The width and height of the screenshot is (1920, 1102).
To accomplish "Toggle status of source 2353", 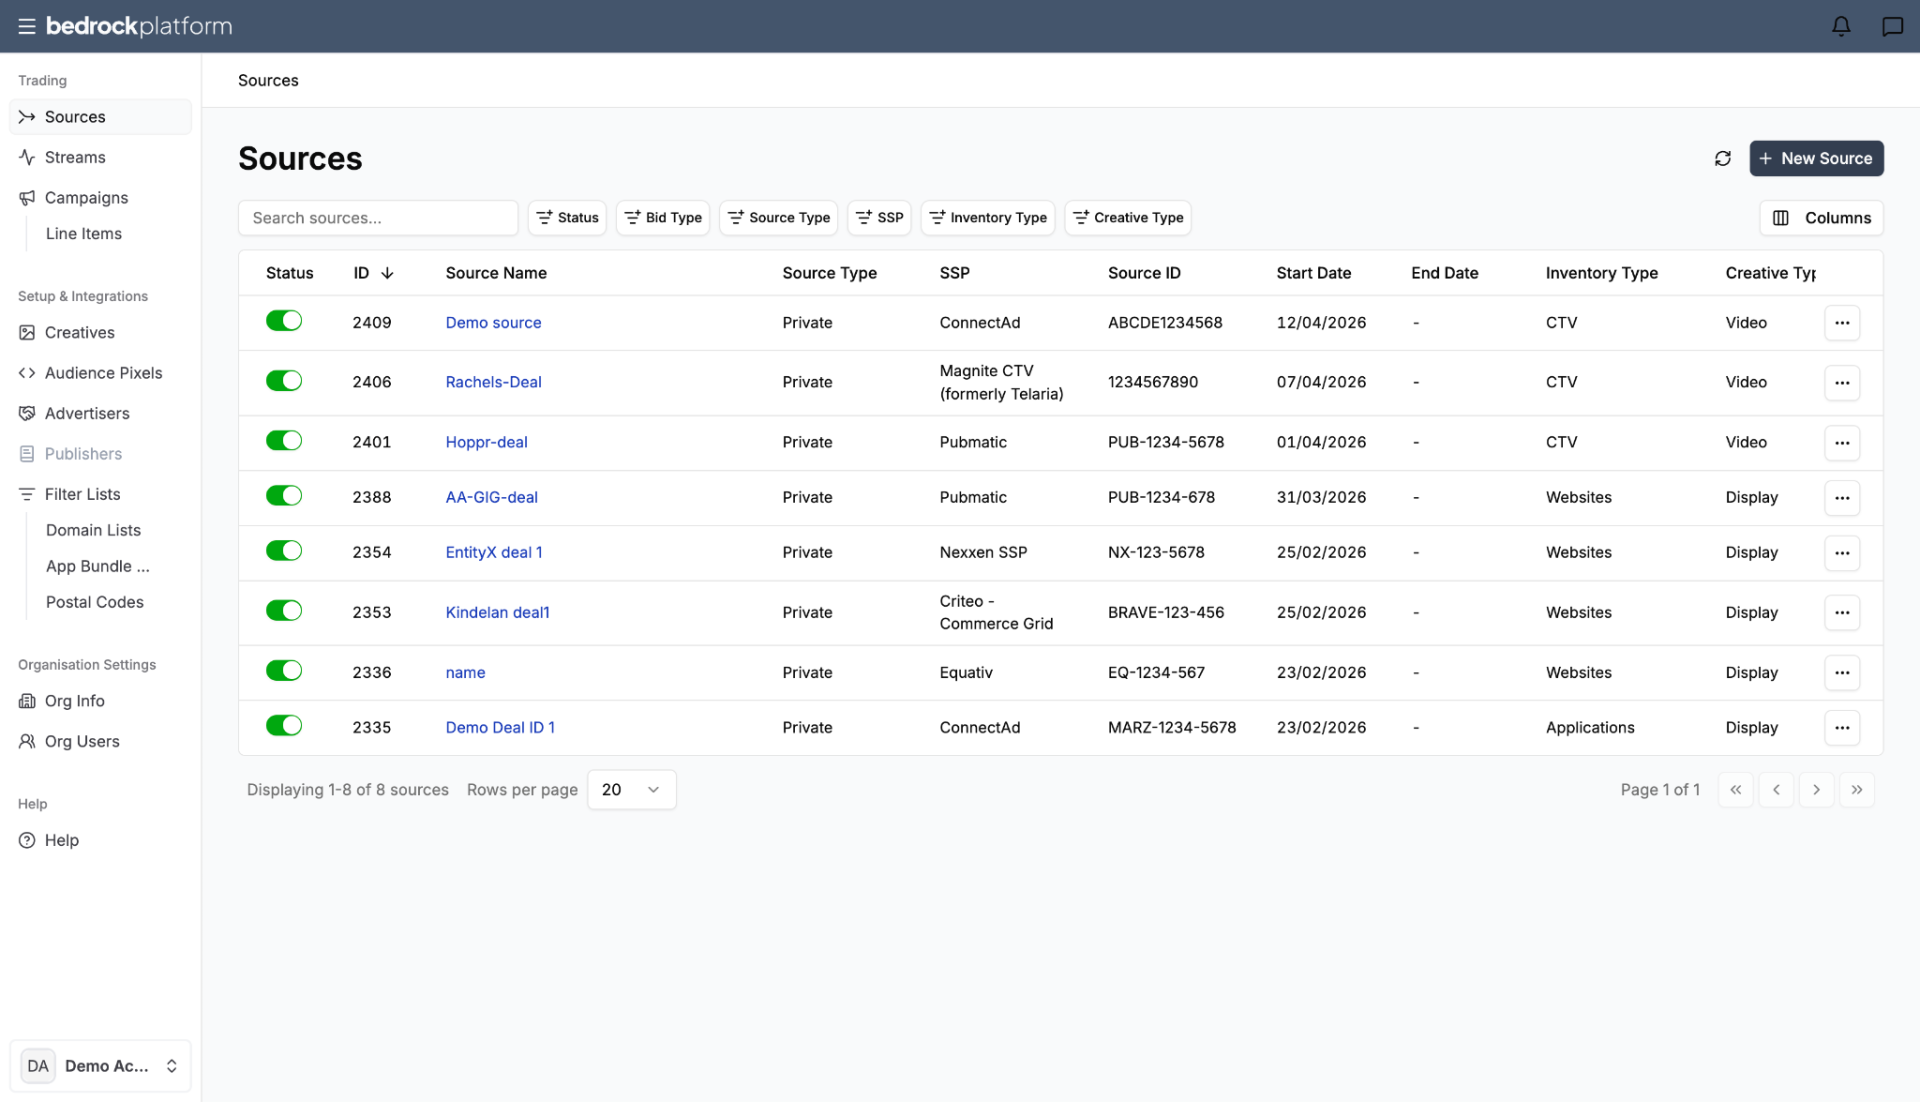I will [x=284, y=611].
